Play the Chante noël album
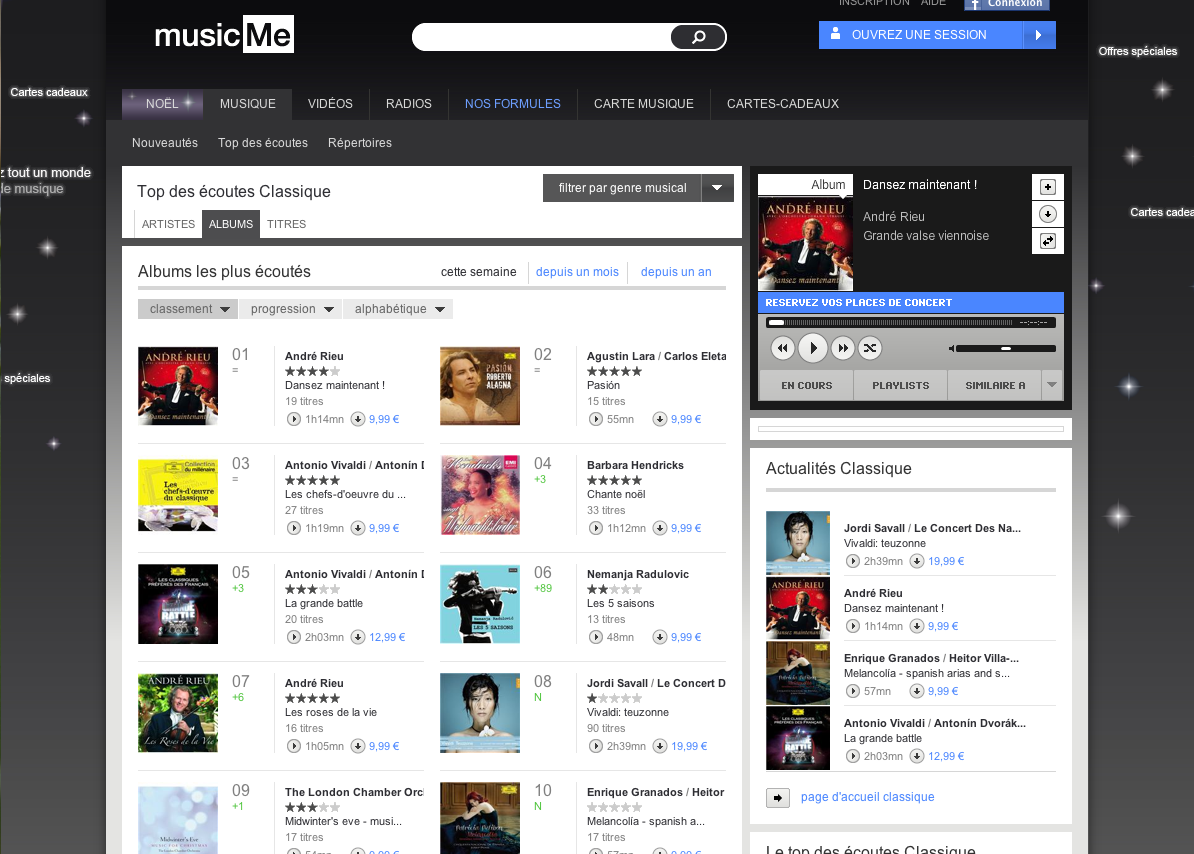The width and height of the screenshot is (1194, 854). click(595, 528)
